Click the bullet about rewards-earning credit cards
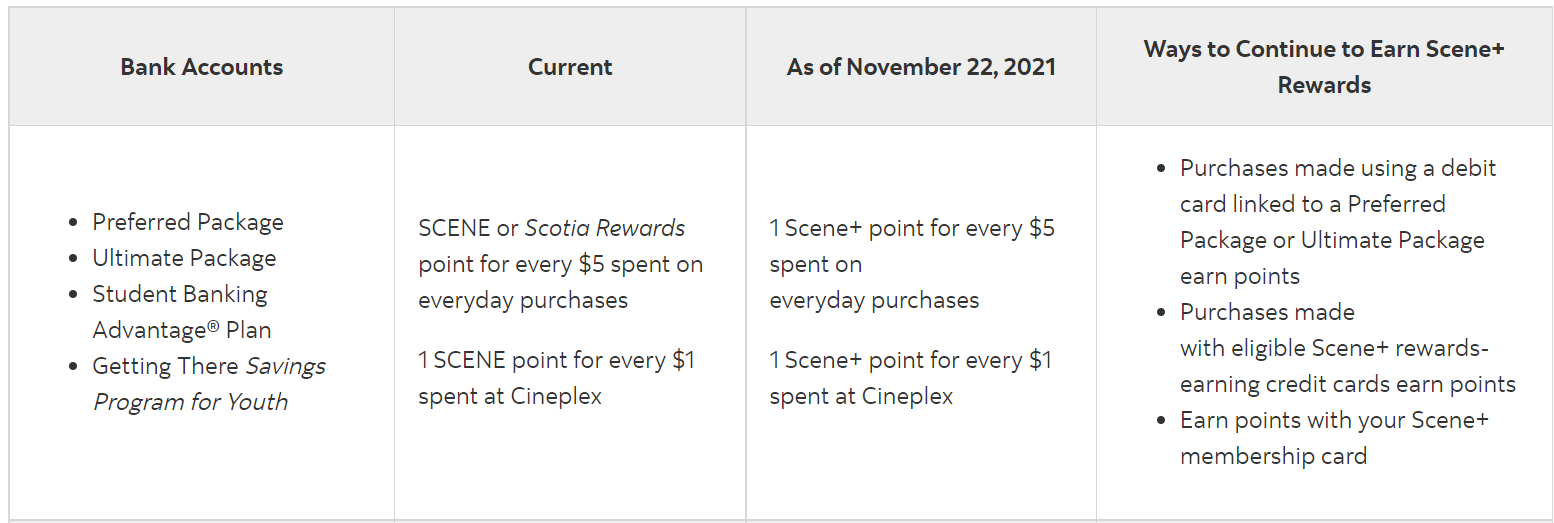The image size is (1554, 523). pos(1347,348)
